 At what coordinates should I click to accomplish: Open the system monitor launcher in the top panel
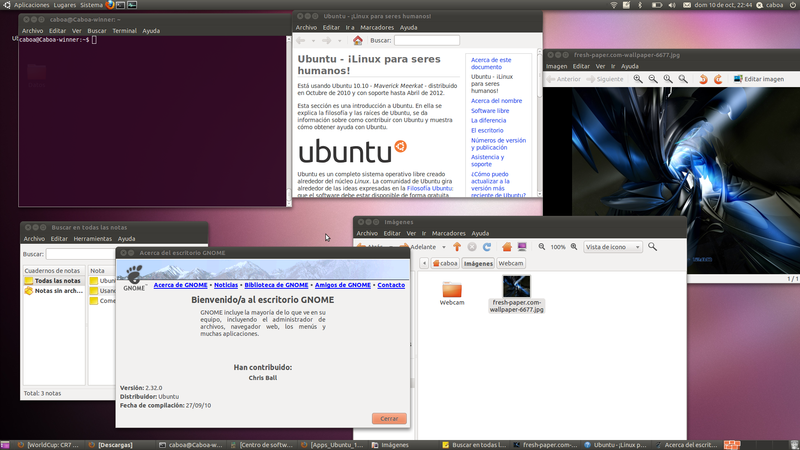coord(132,5)
